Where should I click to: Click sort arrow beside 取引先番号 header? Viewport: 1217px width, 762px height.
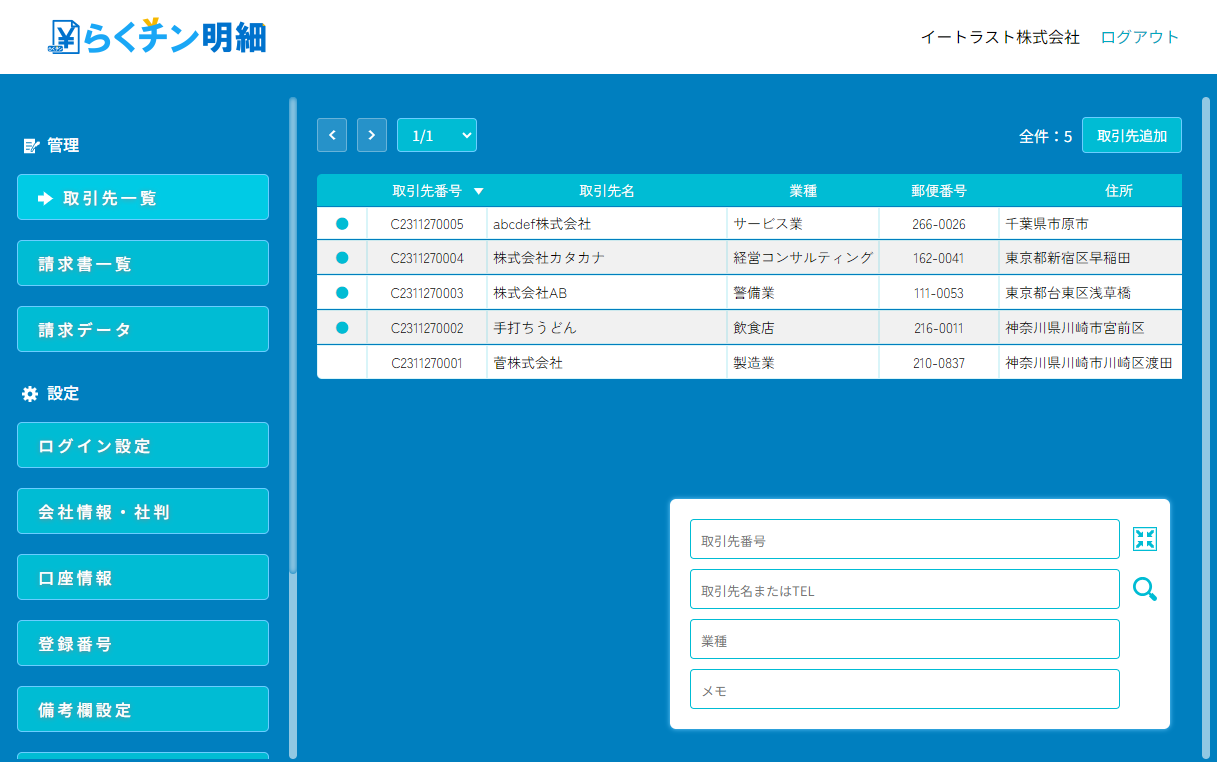point(478,191)
